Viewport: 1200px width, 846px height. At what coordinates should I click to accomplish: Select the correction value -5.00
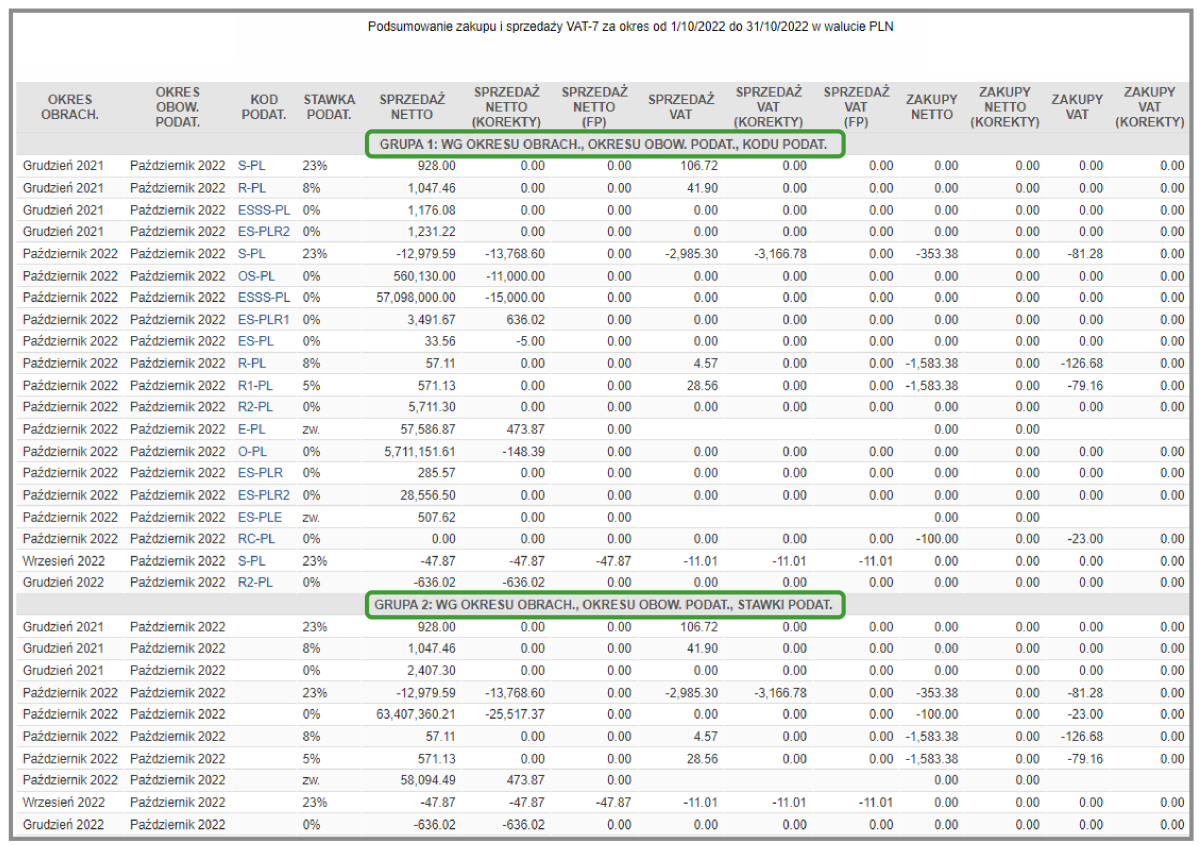530,342
